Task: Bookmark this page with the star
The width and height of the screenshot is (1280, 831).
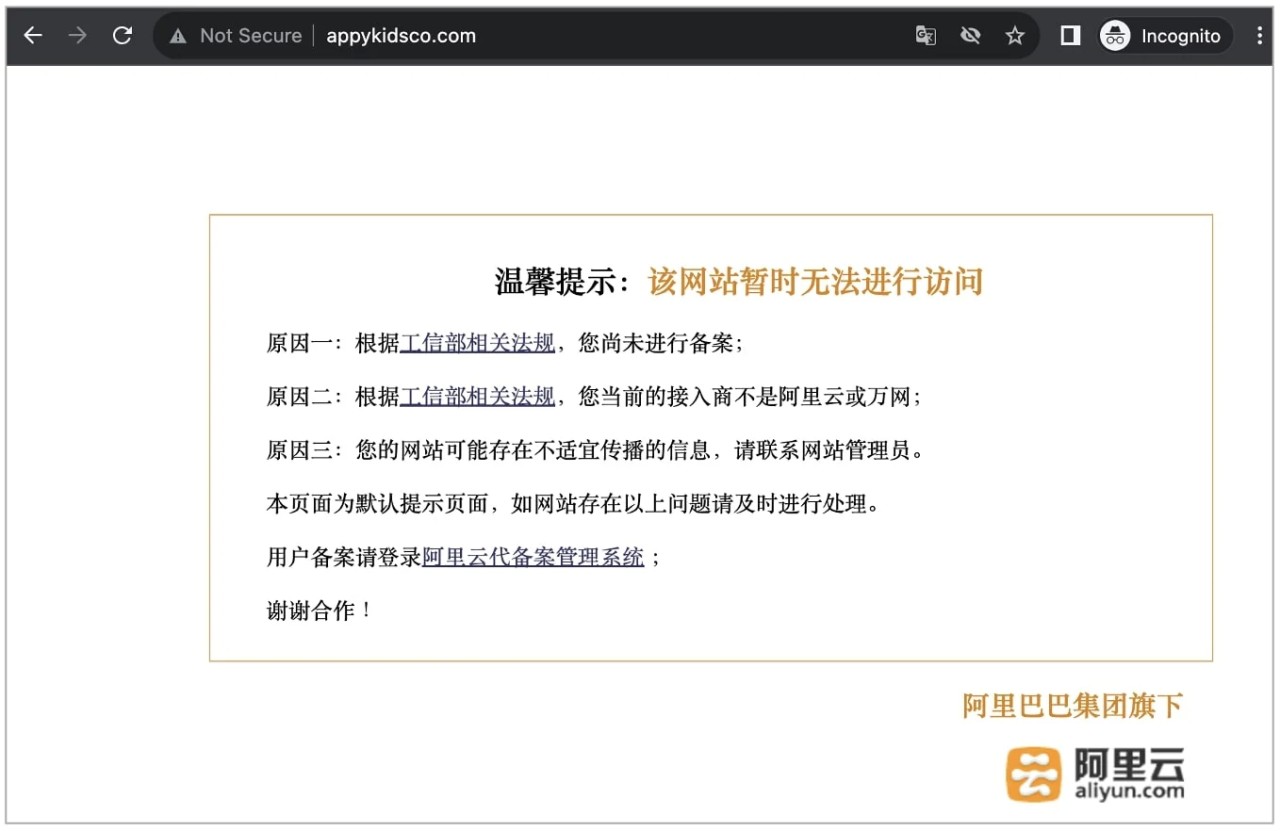Action: tap(1014, 36)
